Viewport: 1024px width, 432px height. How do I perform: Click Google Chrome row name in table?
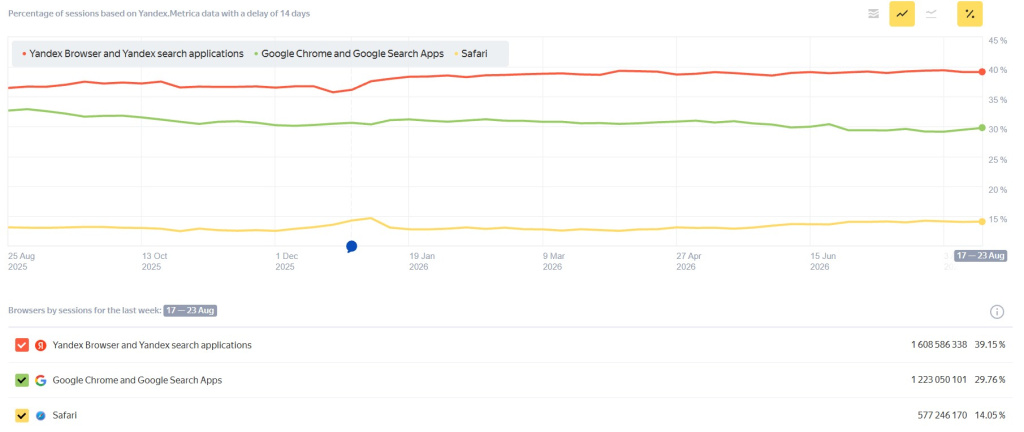click(137, 380)
